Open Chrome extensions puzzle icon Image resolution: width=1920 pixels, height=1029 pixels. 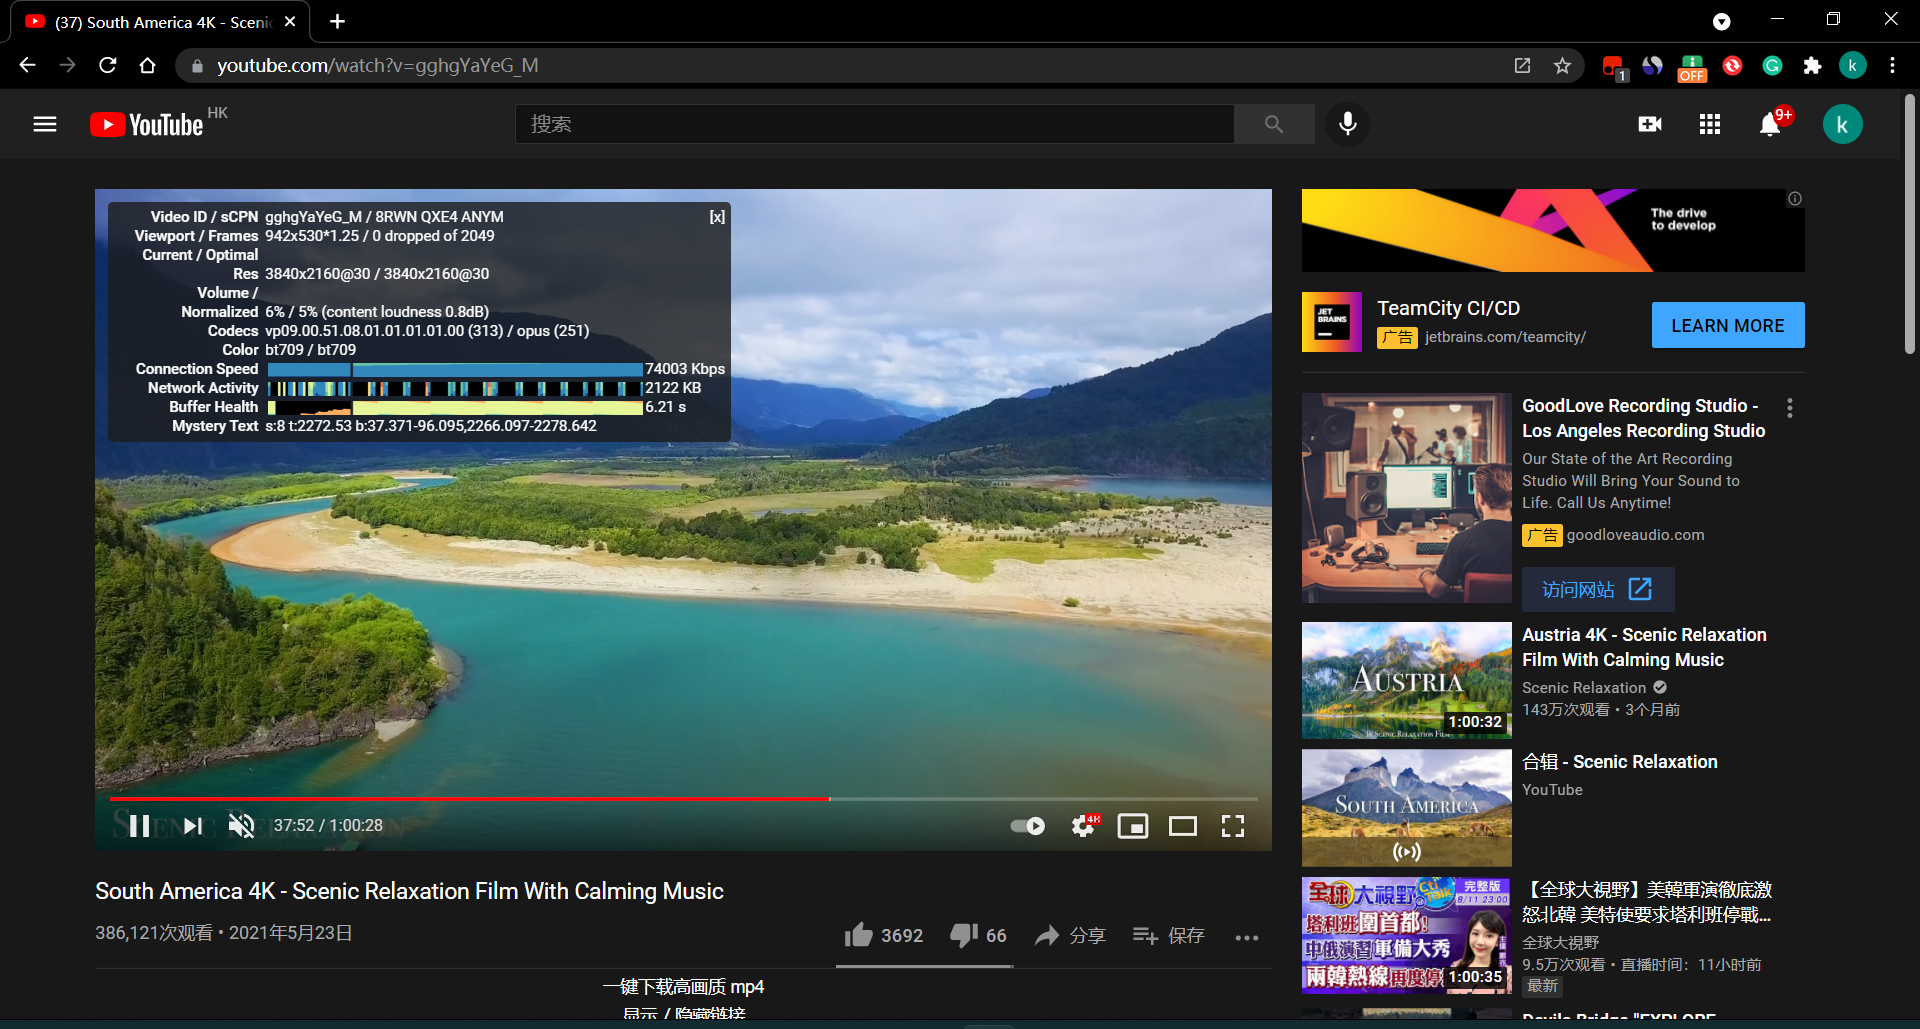click(1812, 65)
